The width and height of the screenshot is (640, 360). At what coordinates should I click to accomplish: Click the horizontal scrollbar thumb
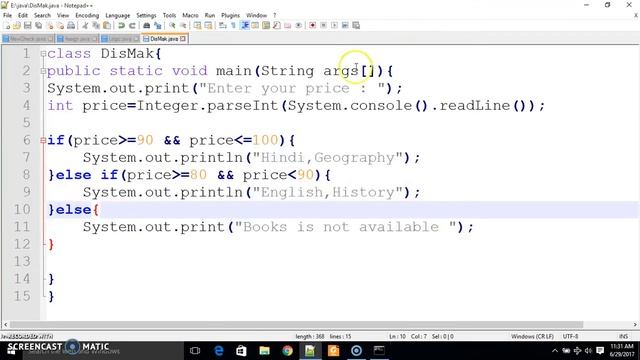(297, 324)
